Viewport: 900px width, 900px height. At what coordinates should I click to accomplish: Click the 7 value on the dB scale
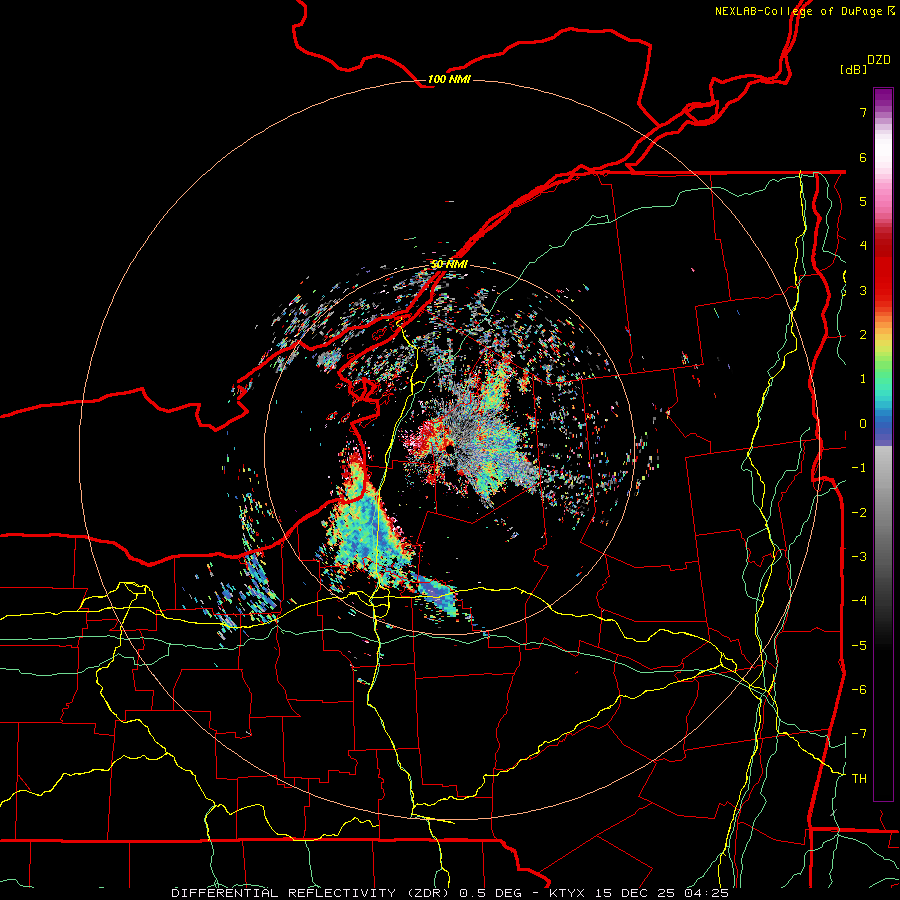coord(863,112)
